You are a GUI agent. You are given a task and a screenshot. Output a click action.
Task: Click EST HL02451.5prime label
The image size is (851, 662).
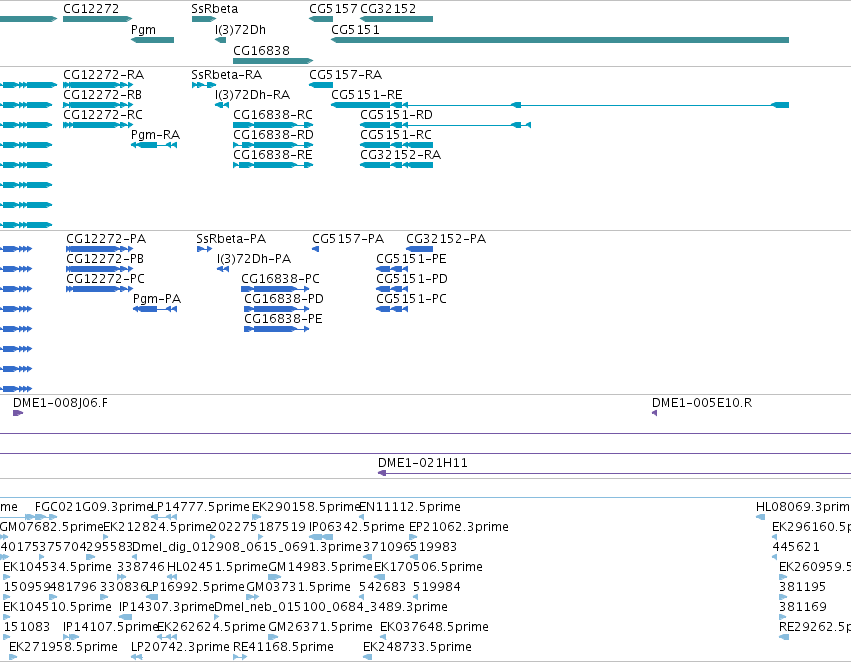(217, 568)
